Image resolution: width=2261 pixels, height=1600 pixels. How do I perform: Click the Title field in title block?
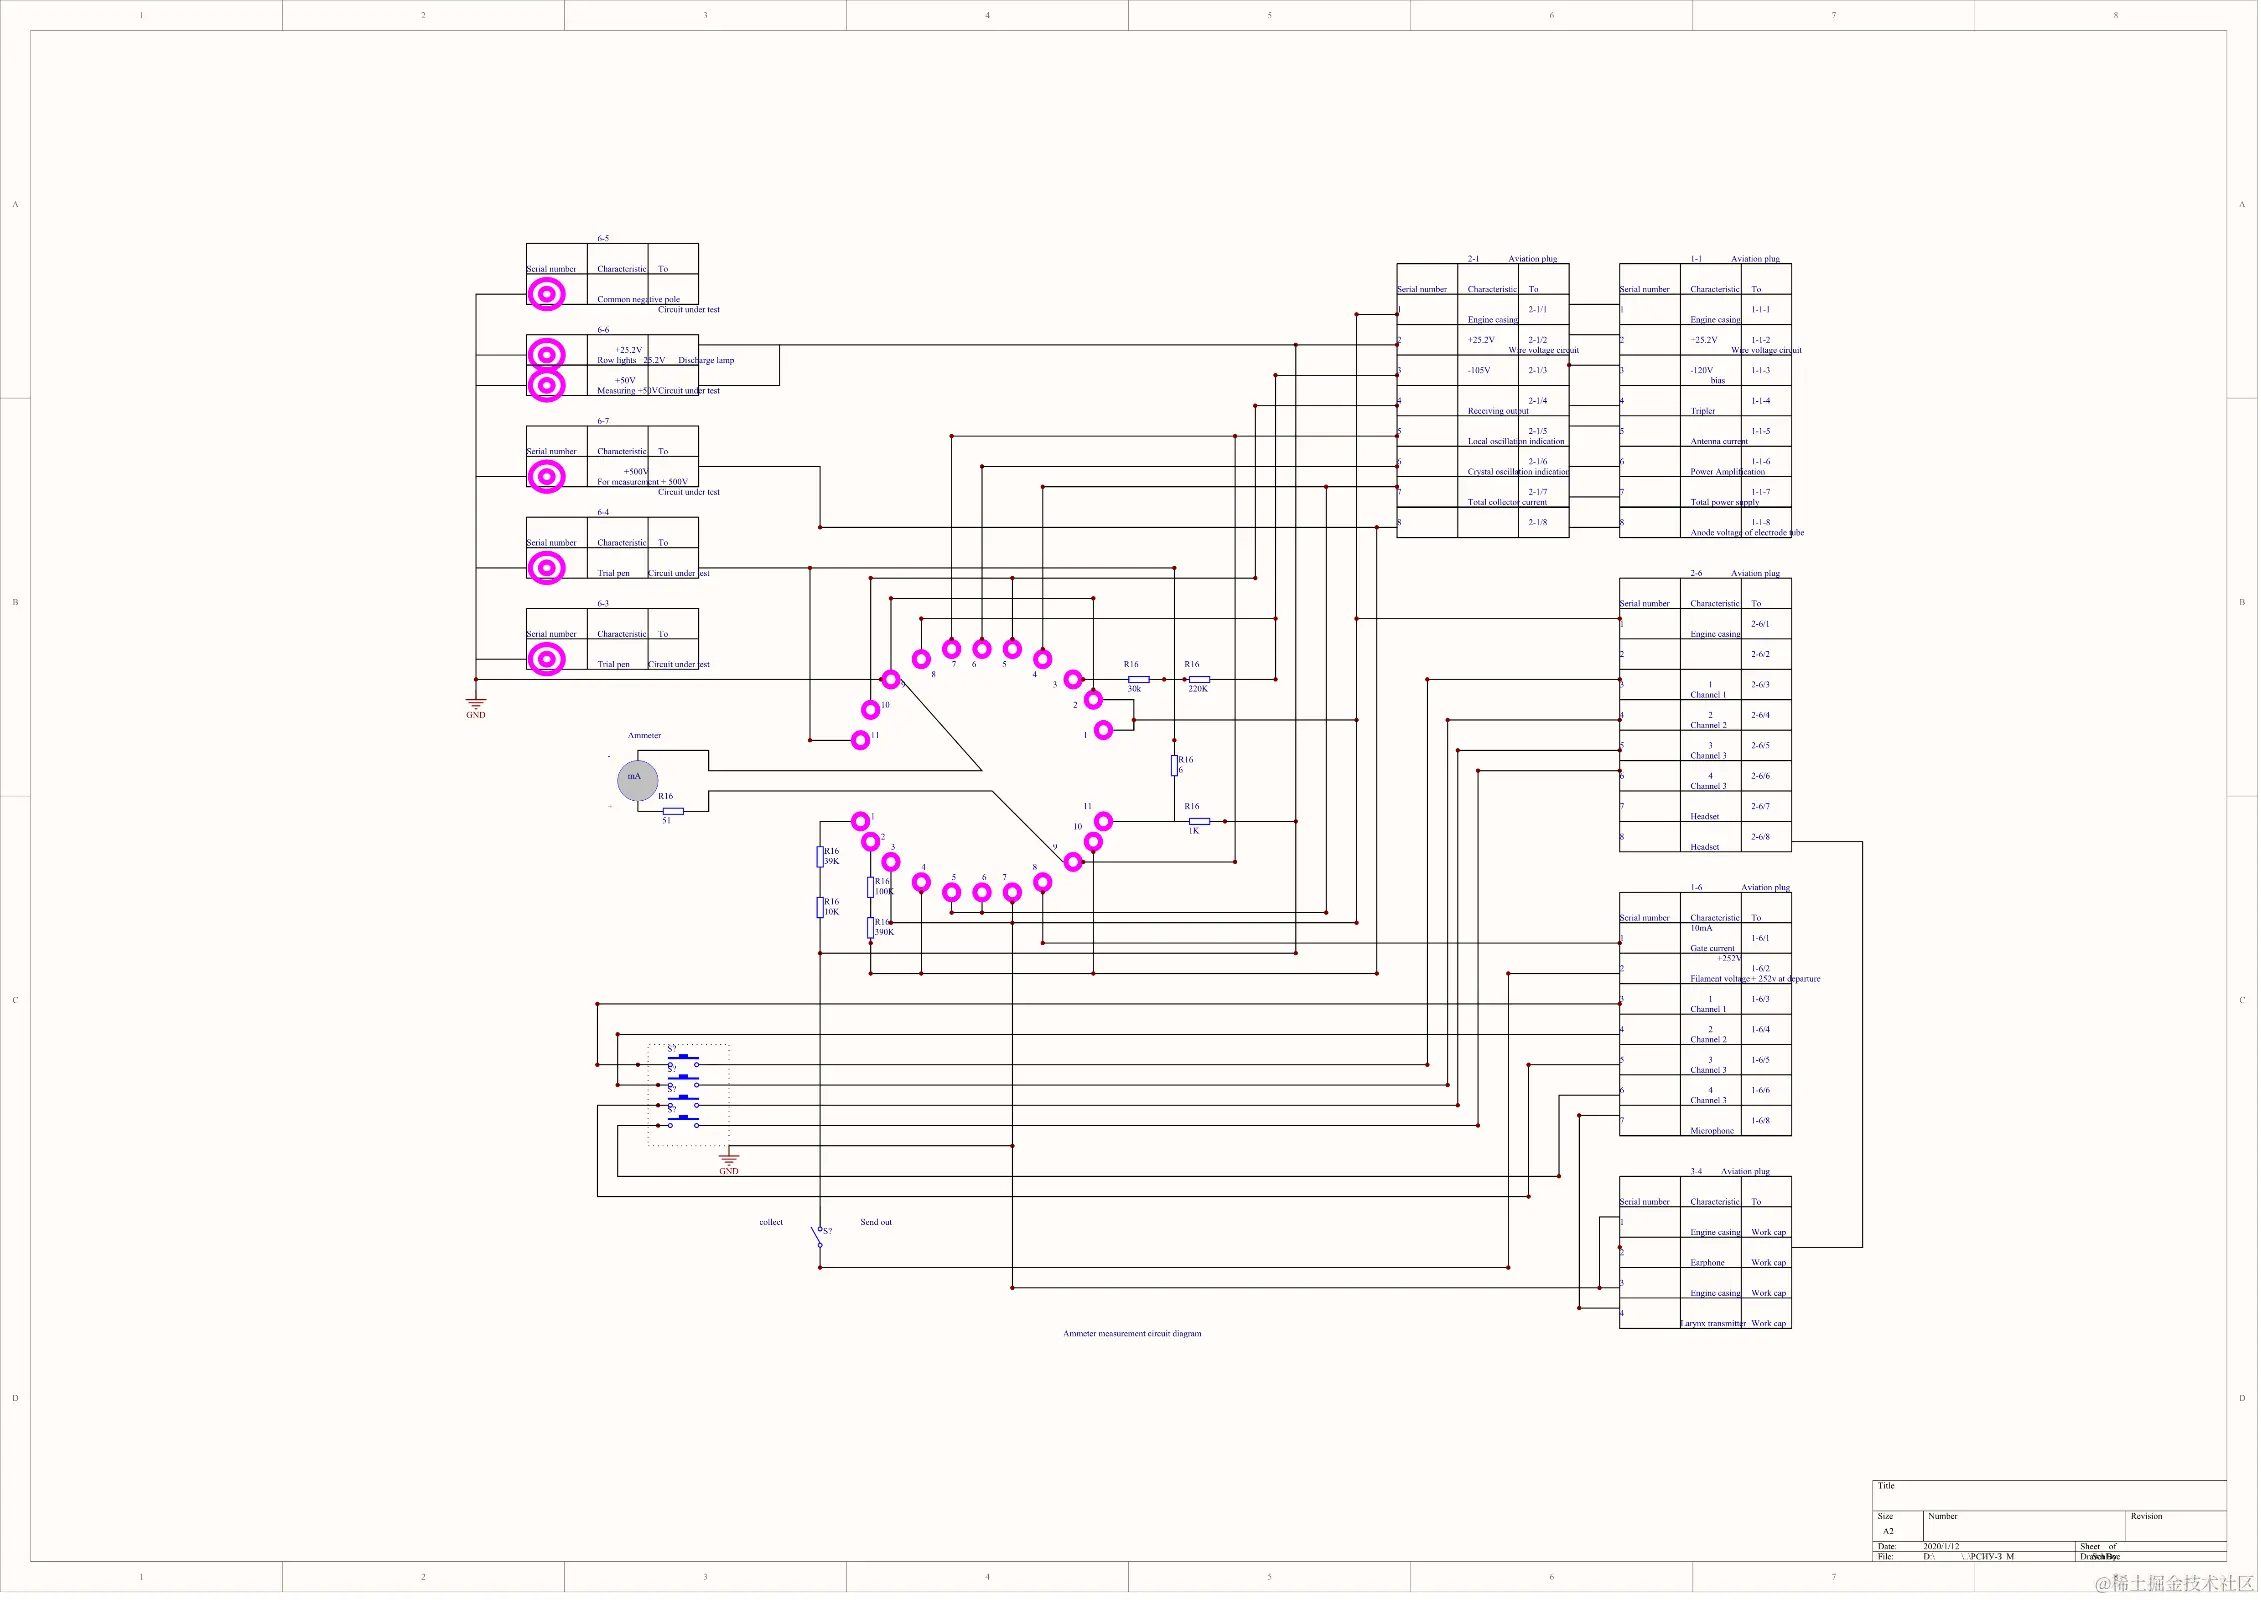(x=2048, y=1495)
